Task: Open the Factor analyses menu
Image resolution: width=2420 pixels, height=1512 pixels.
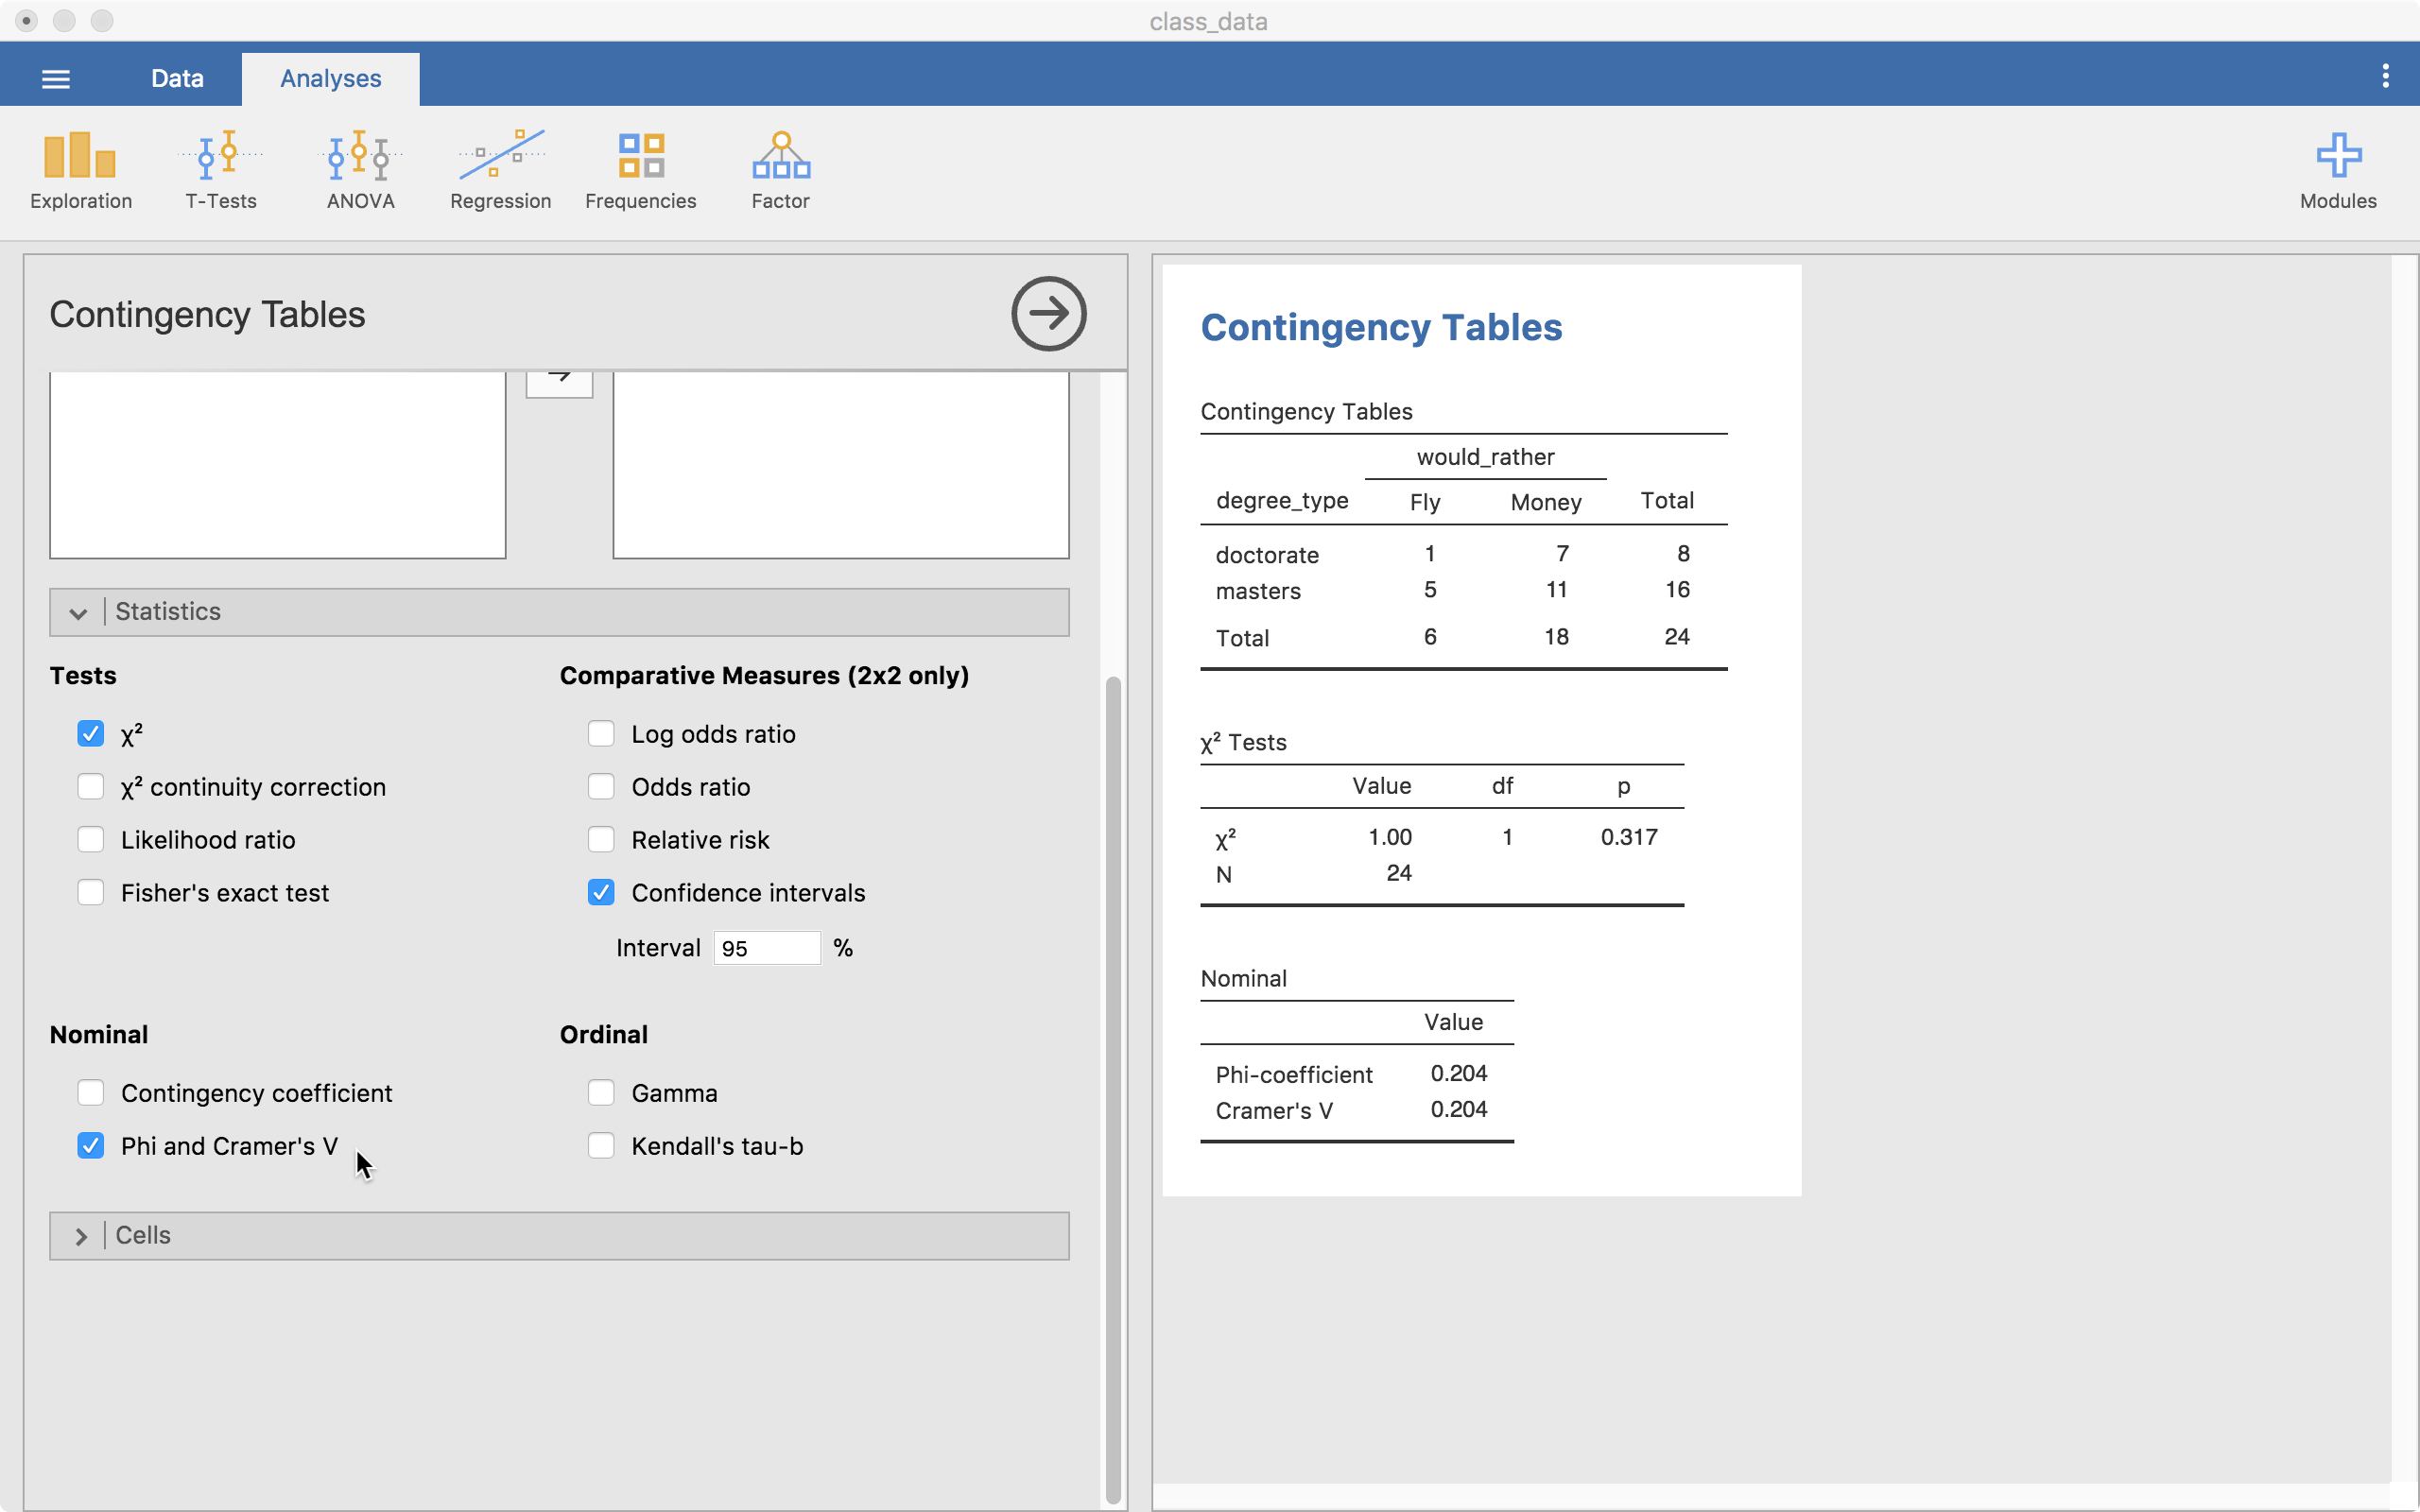Action: (x=780, y=171)
